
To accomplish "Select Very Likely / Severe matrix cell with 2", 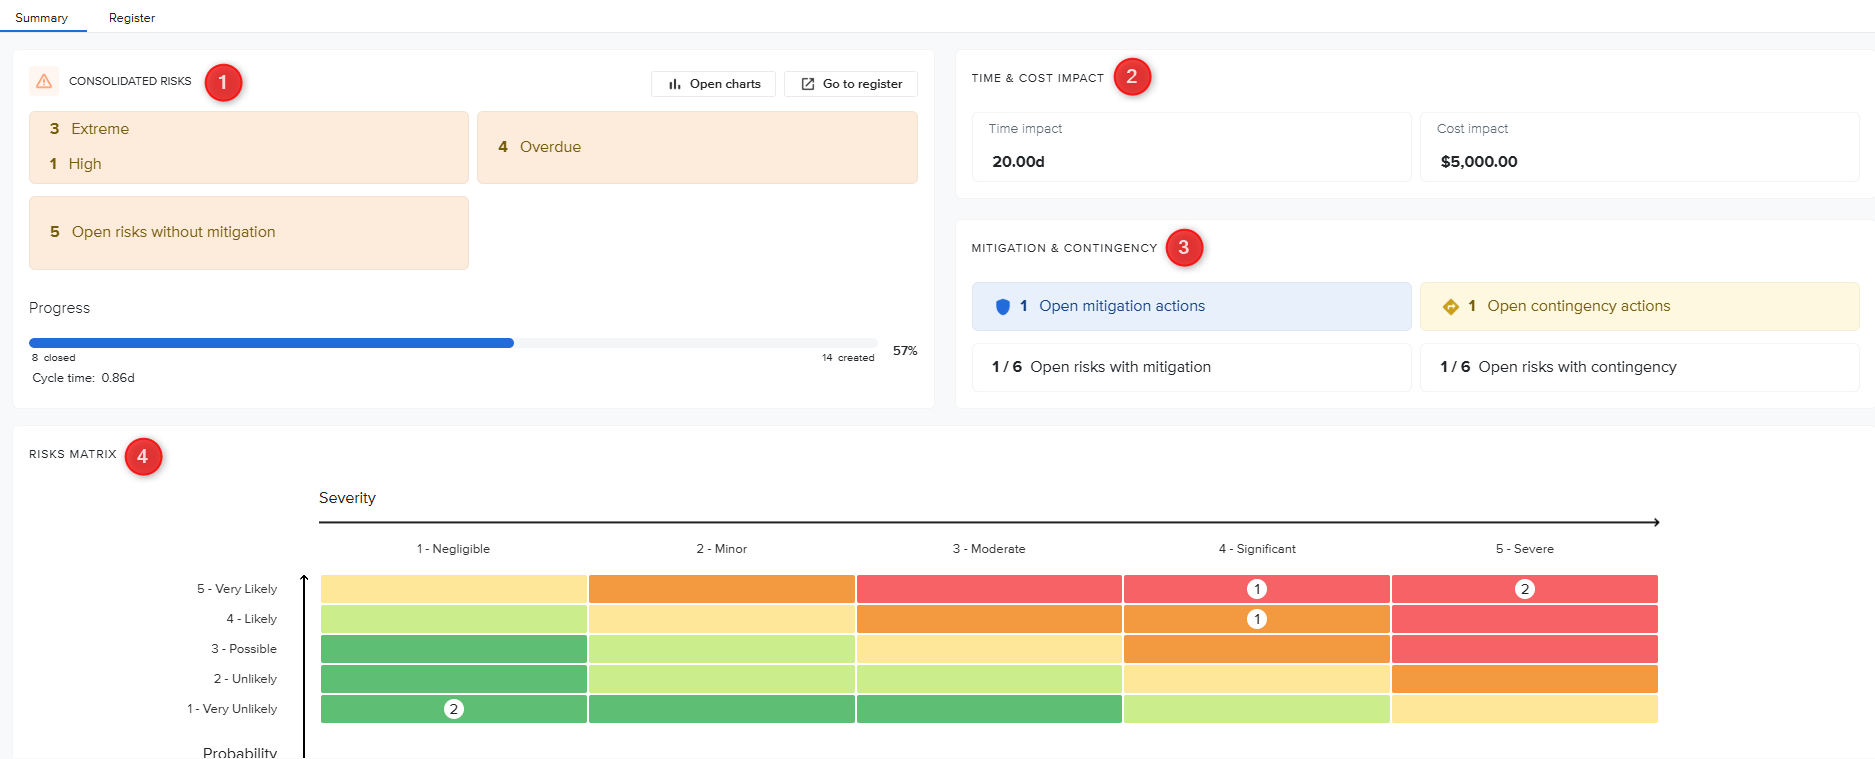I will click(1524, 589).
